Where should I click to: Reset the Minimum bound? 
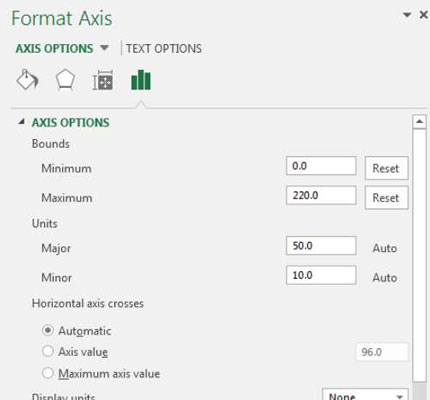386,168
